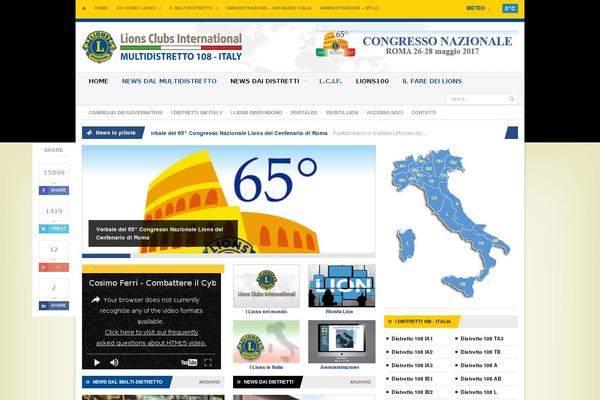The image size is (600, 400).
Task: Open News dal Multidistretto menu
Action: click(x=169, y=81)
